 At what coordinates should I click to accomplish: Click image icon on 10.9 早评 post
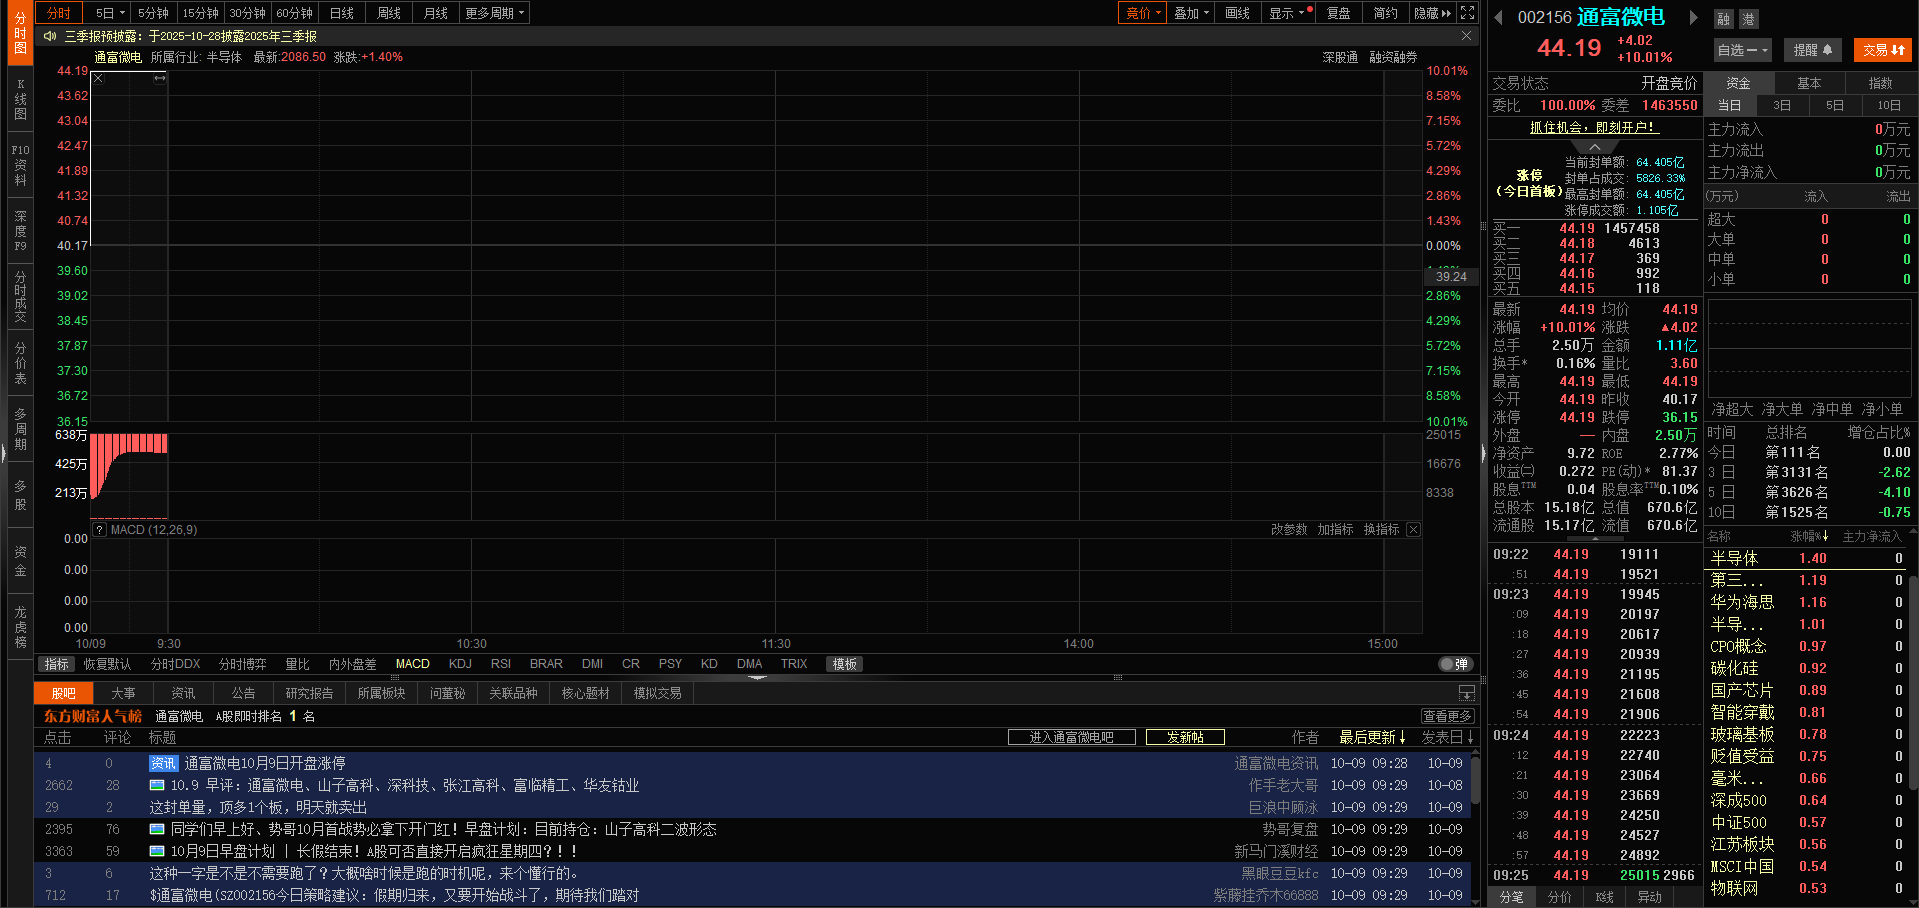point(157,785)
